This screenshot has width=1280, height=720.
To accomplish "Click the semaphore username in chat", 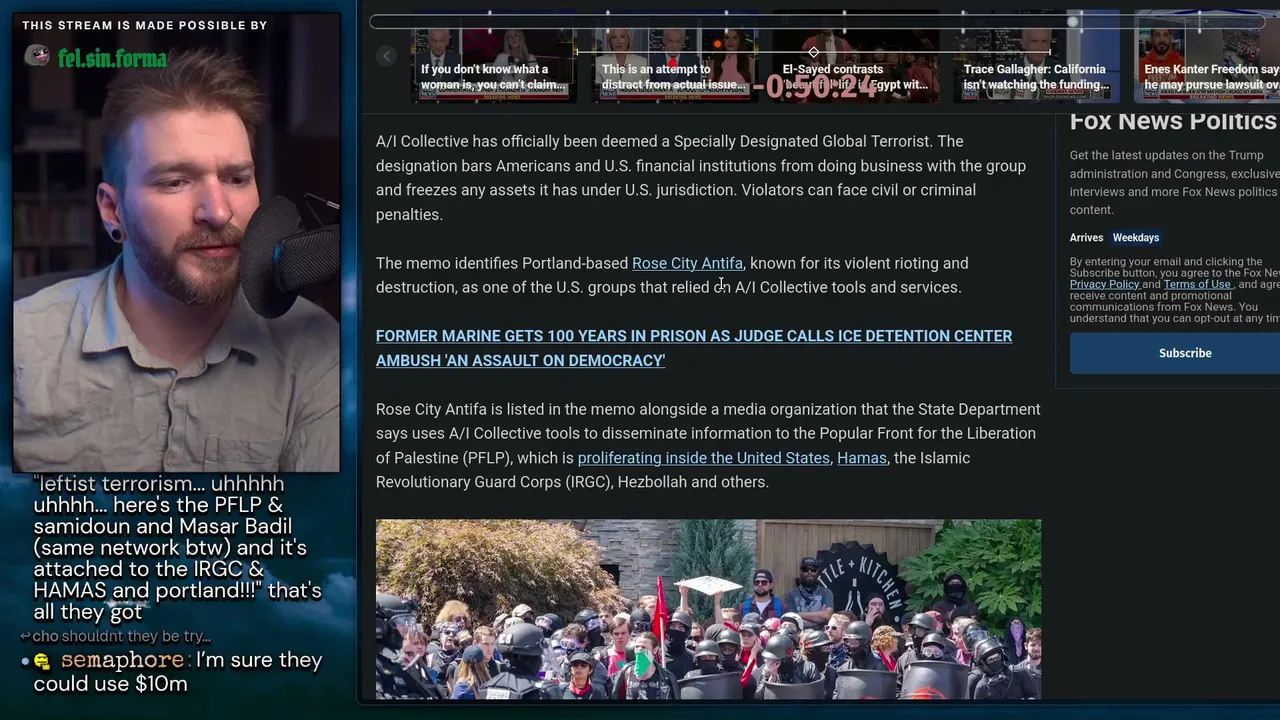I will coord(122,660).
